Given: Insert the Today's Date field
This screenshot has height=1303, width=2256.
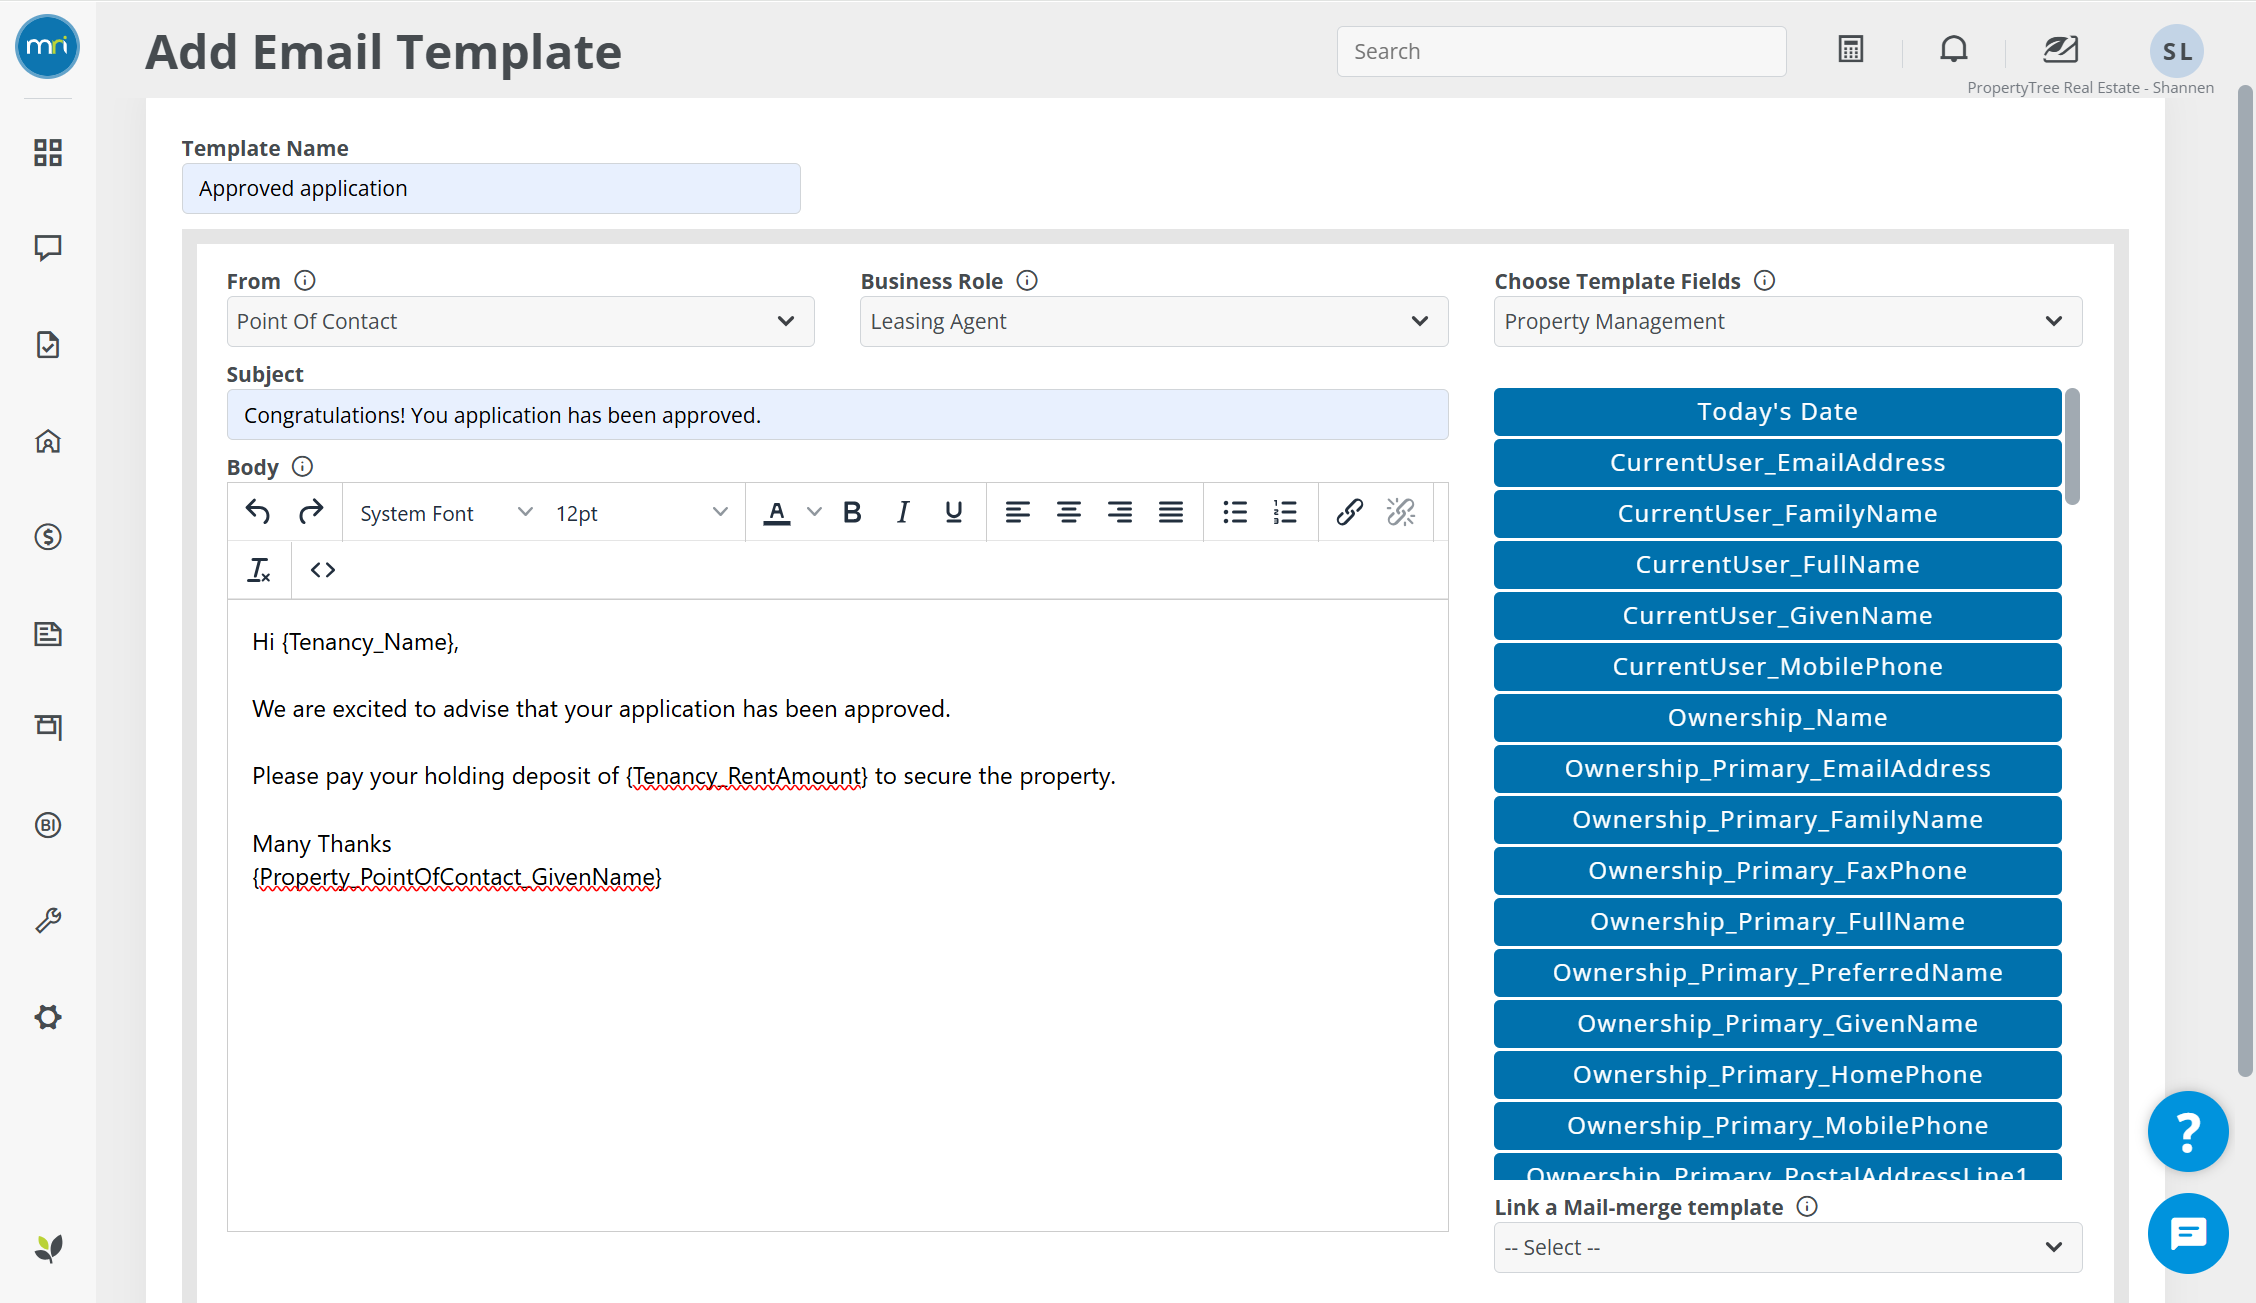Looking at the screenshot, I should tap(1777, 412).
